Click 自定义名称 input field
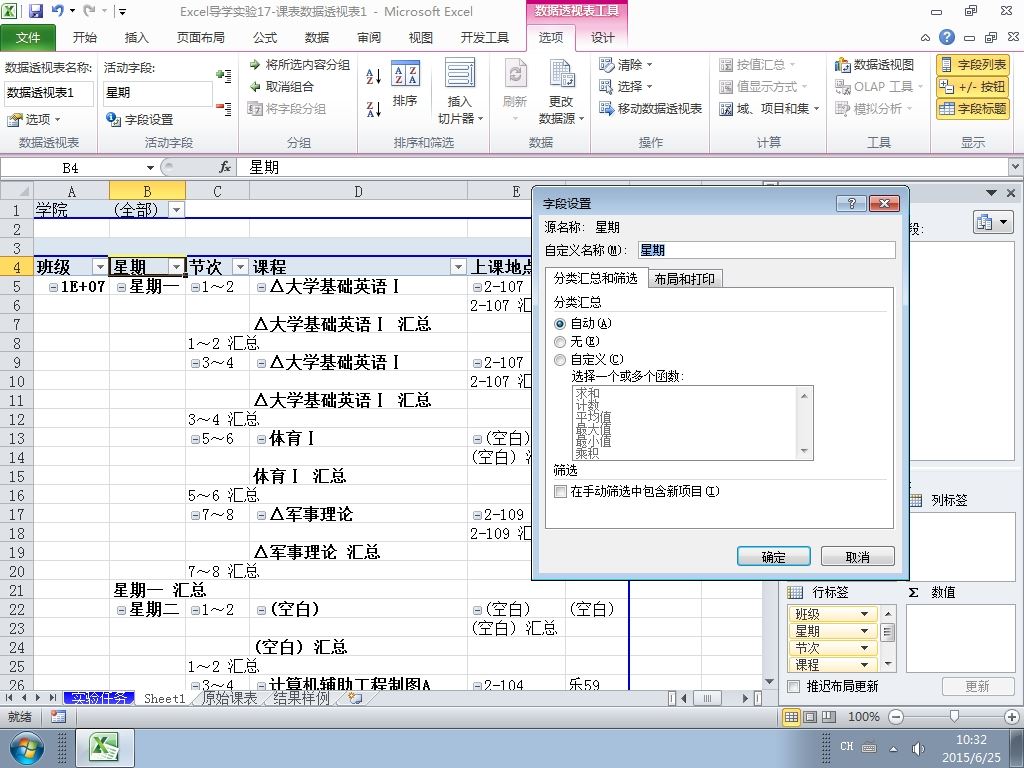 click(x=767, y=250)
